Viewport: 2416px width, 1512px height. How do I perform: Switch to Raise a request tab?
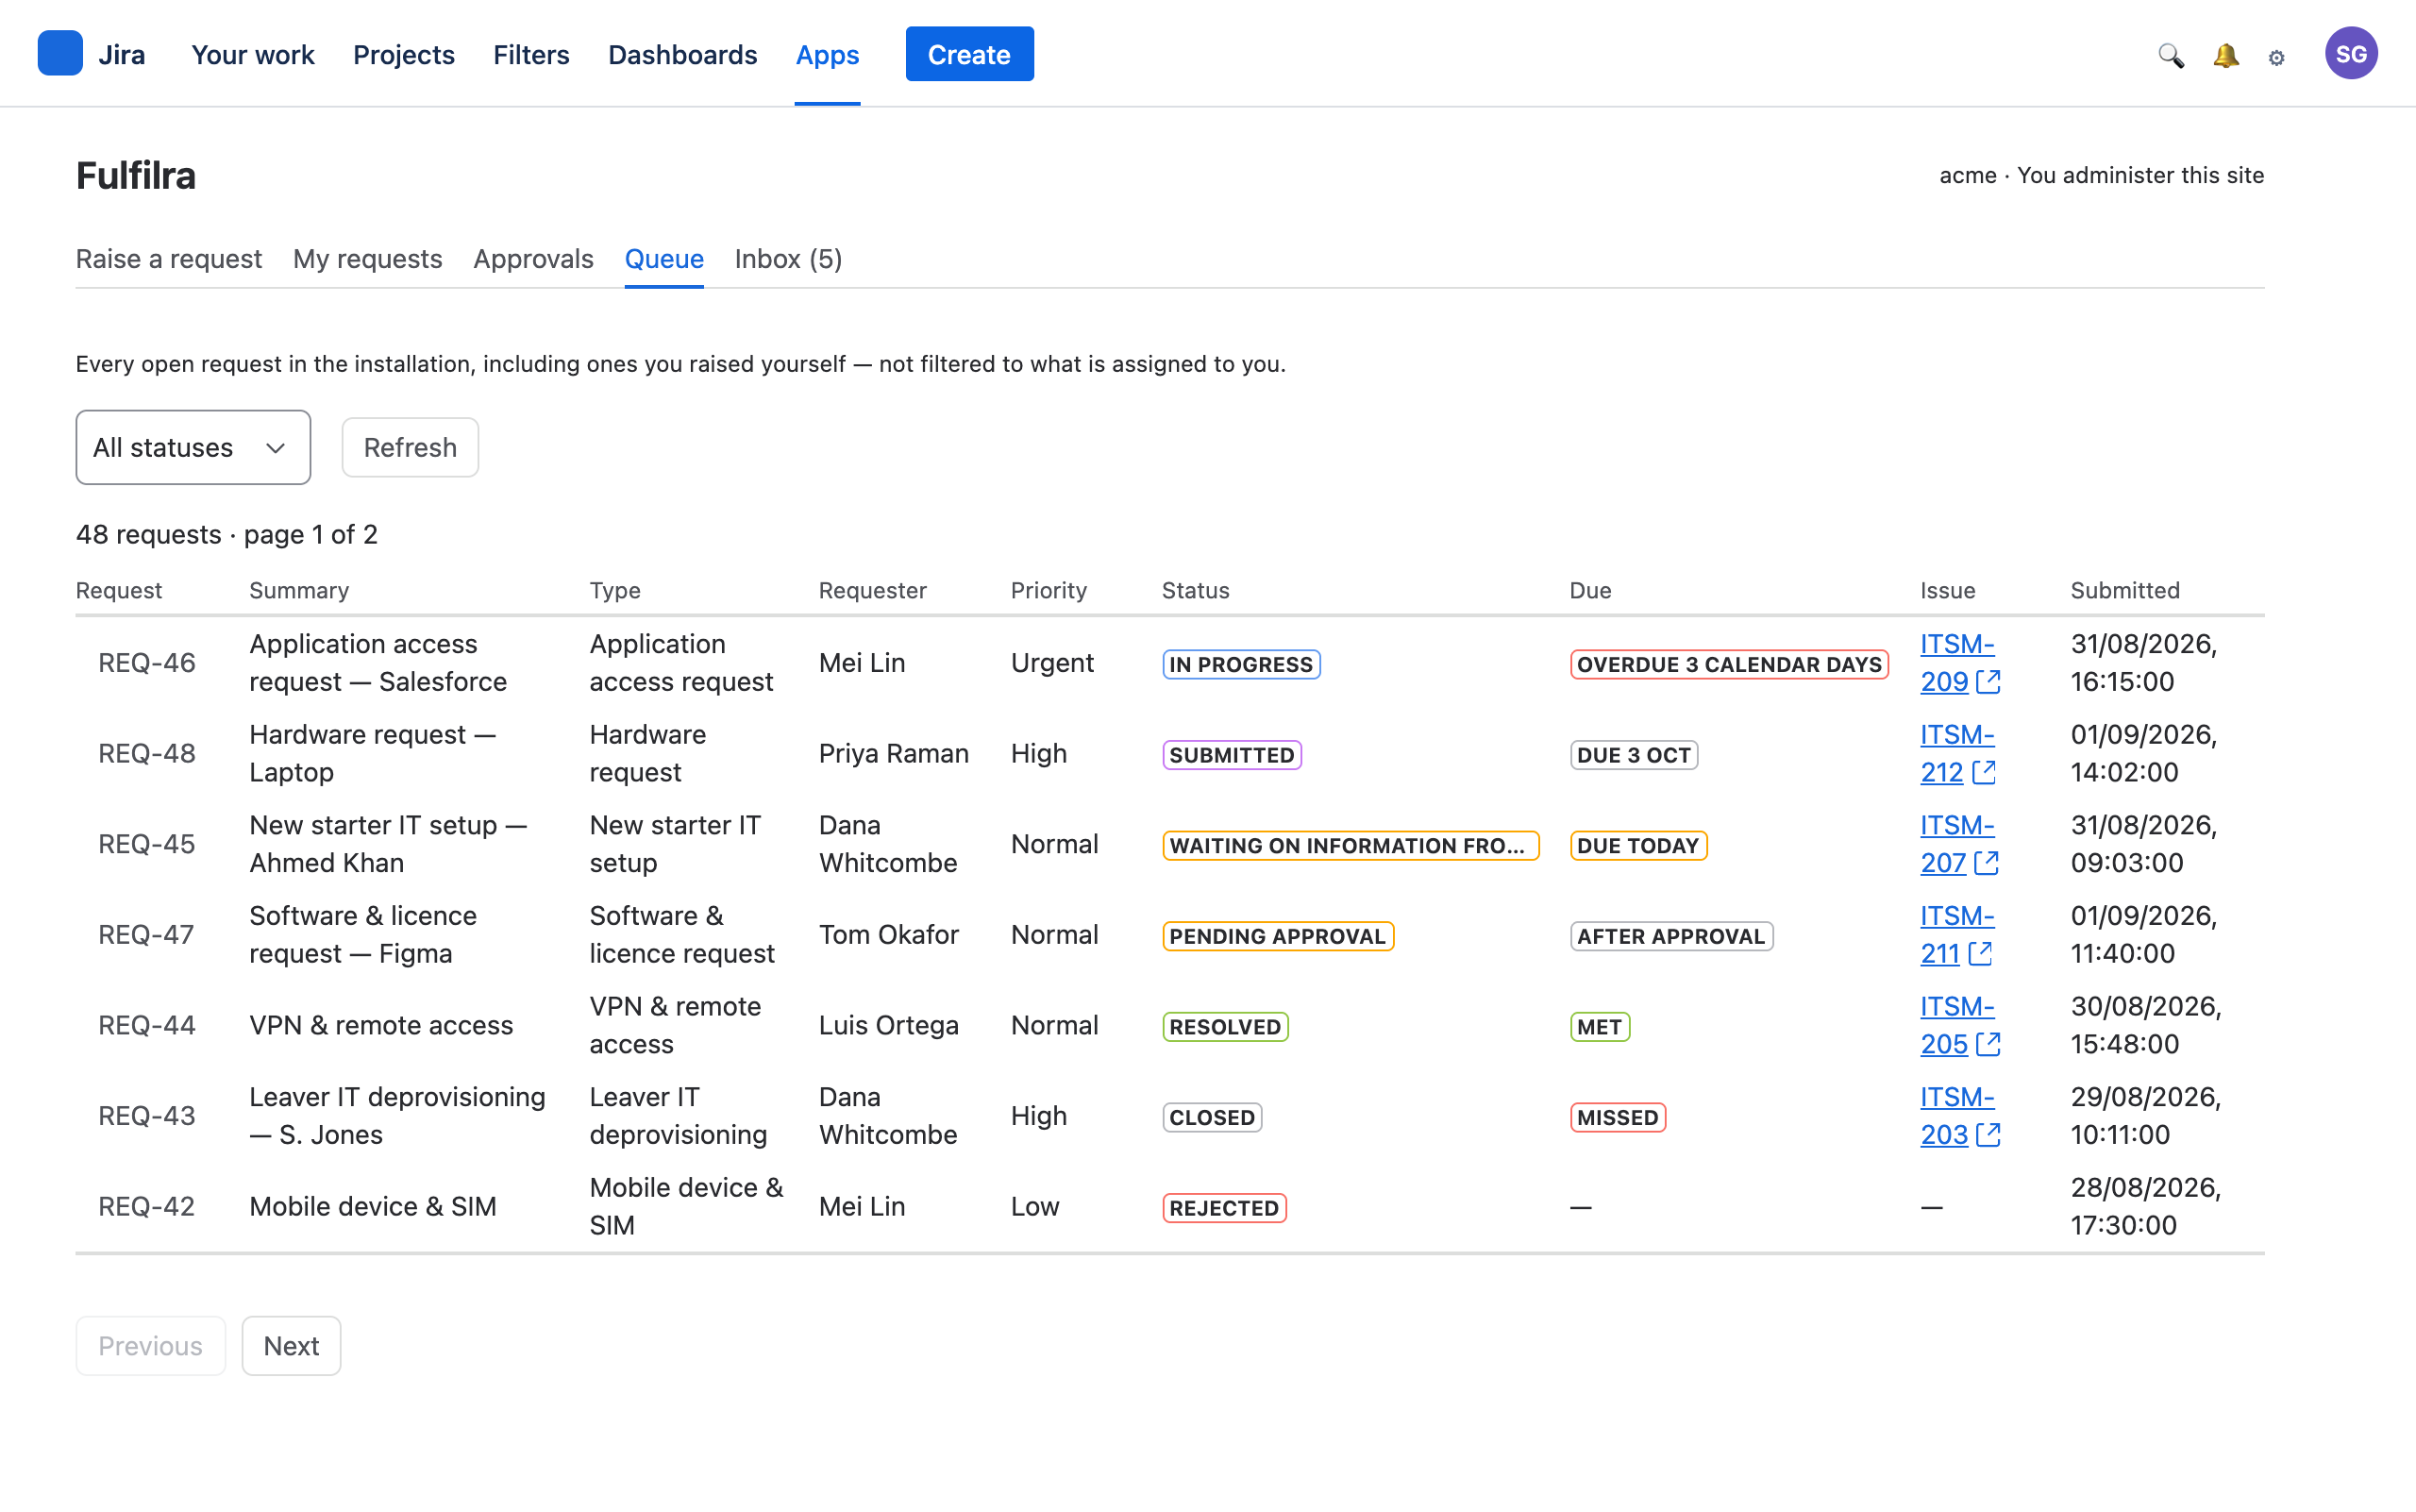169,259
